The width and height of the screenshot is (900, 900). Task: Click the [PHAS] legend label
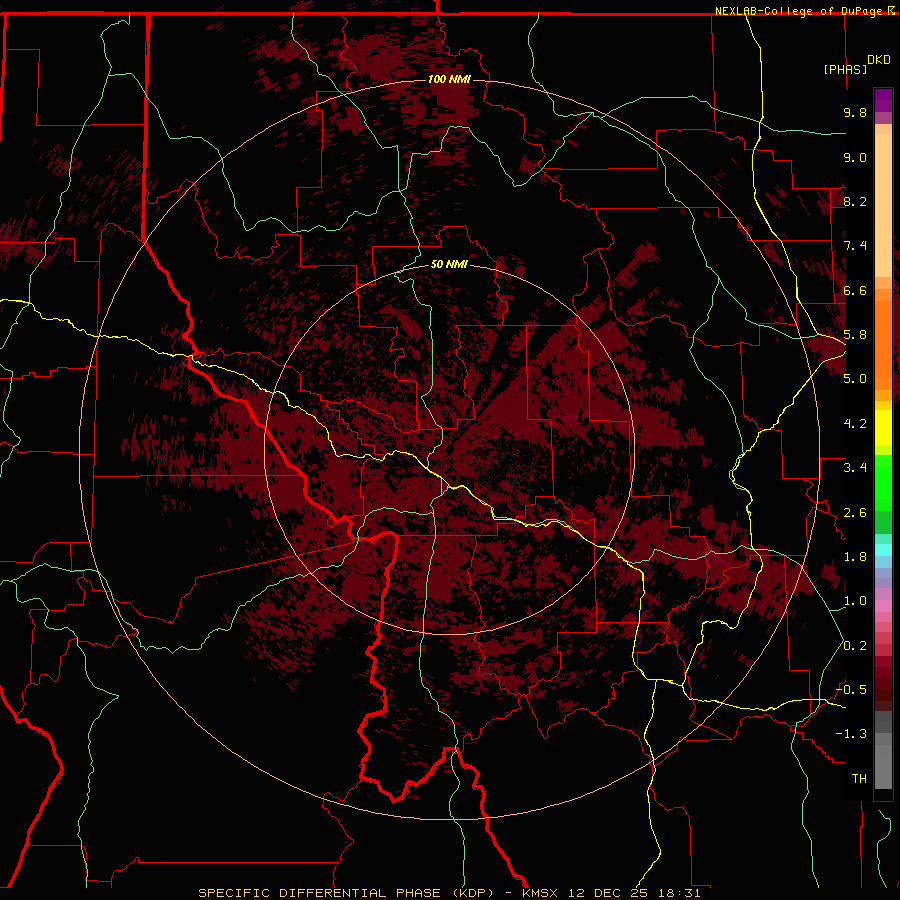[845, 69]
